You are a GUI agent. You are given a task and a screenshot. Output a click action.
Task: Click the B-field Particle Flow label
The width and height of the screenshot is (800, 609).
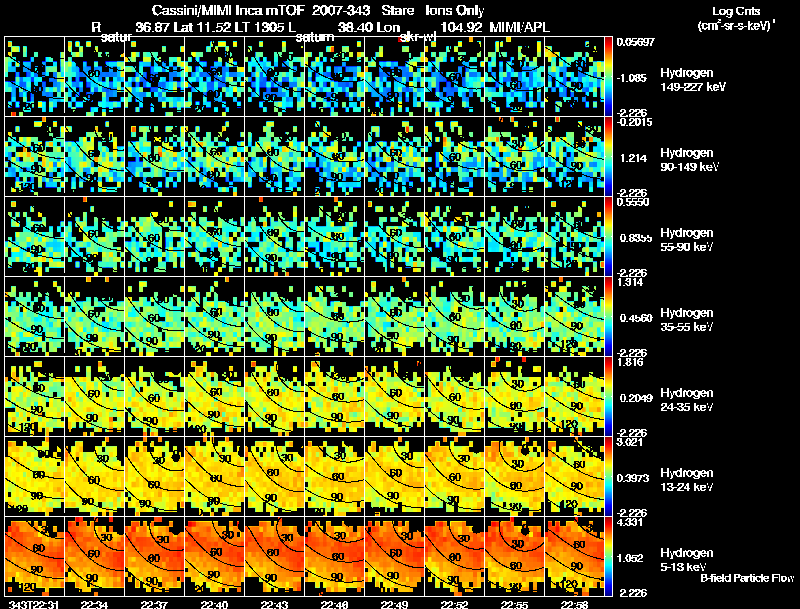click(747, 578)
